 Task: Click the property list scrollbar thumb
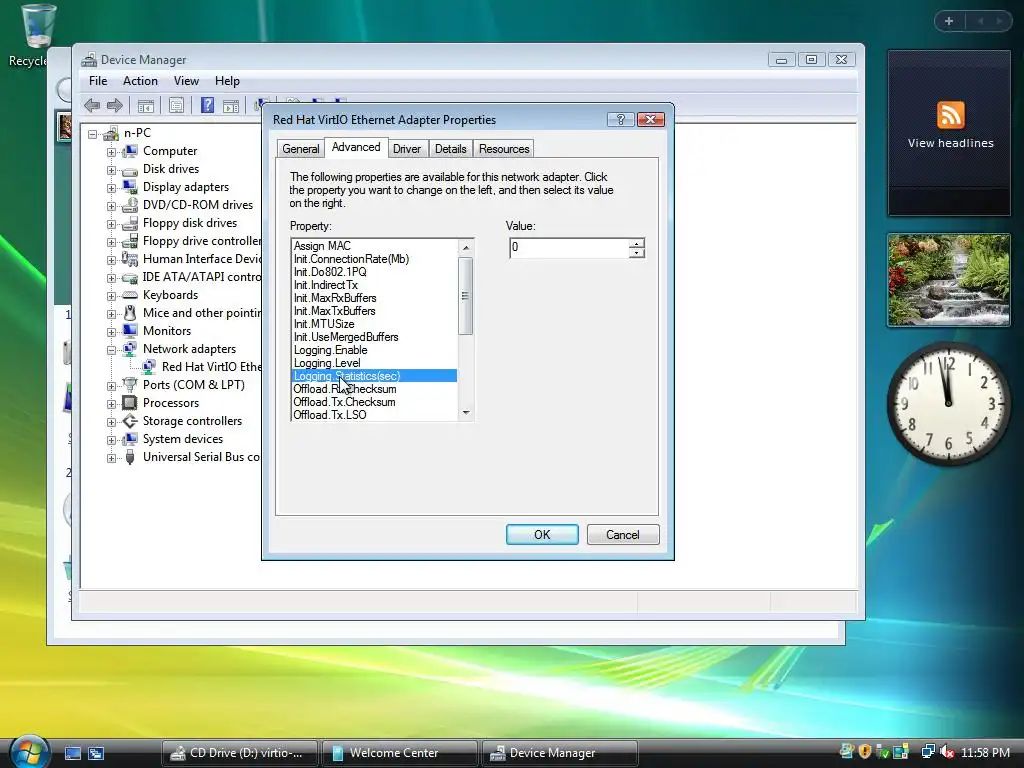tap(466, 296)
